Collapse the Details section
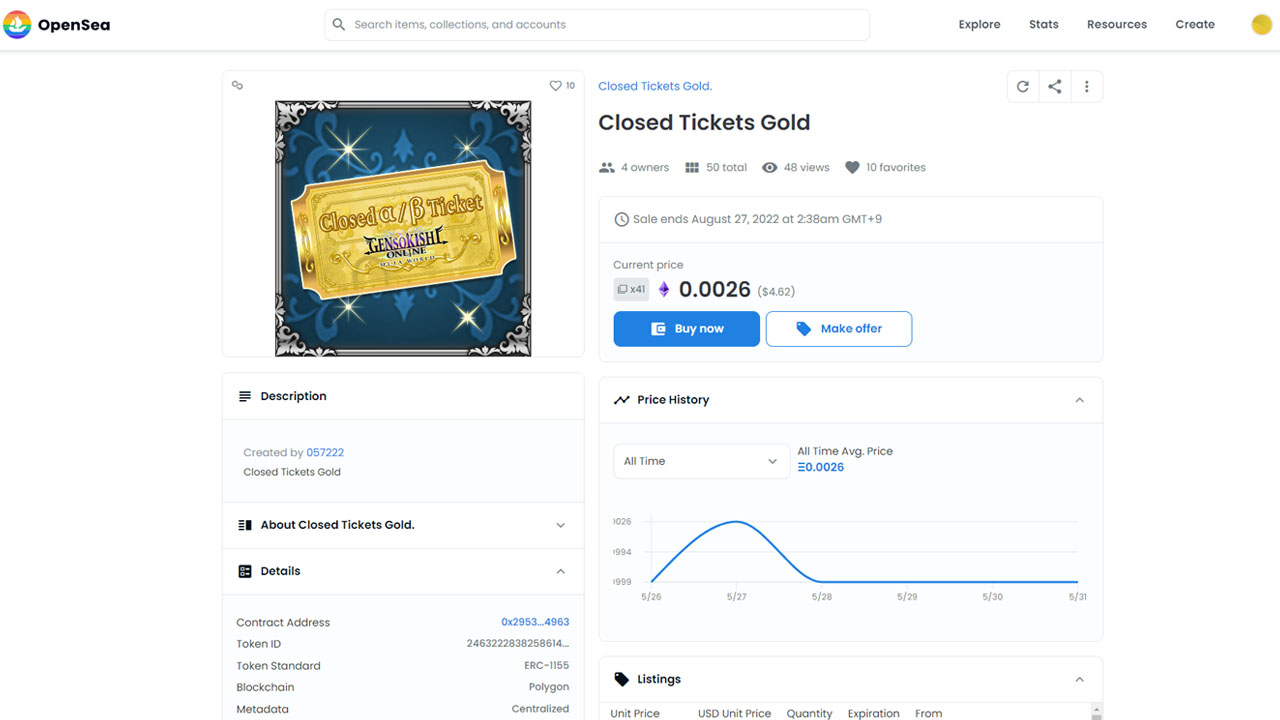 [561, 571]
